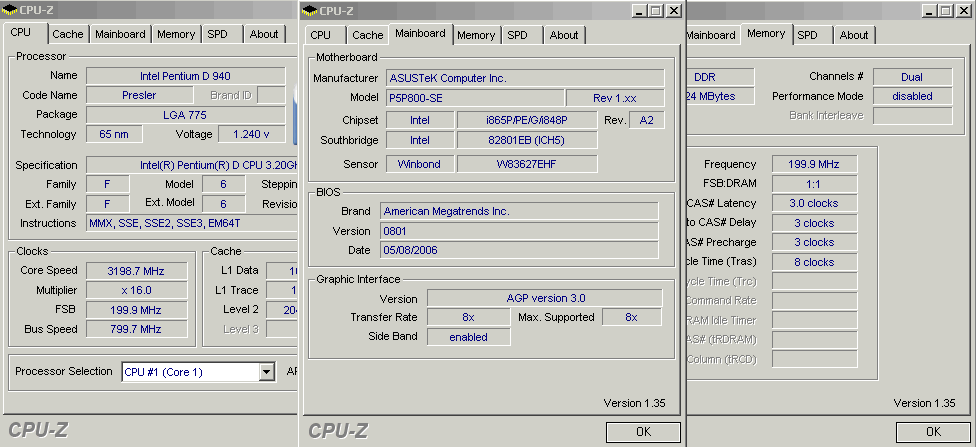The height and width of the screenshot is (447, 976).
Task: Select About tab in the middle CPU-Z window
Action: coord(564,35)
